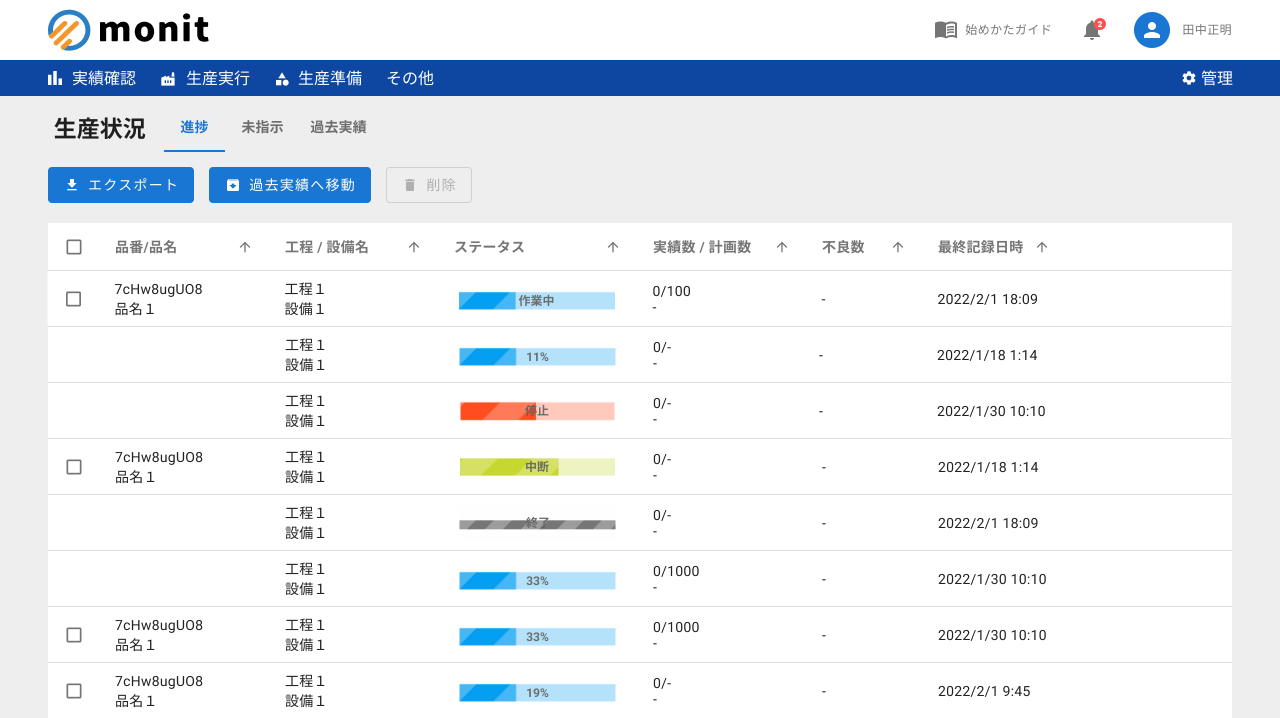Click the monit logo icon
Viewport: 1280px width, 718px height.
[x=69, y=30]
